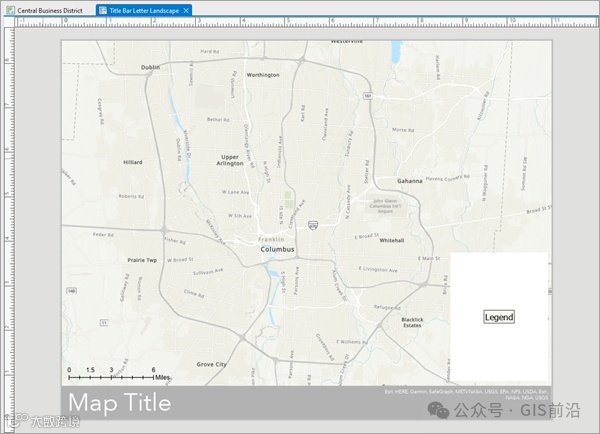Image resolution: width=600 pixels, height=434 pixels.
Task: Click the interstate 670 highway shield
Action: coord(313,225)
